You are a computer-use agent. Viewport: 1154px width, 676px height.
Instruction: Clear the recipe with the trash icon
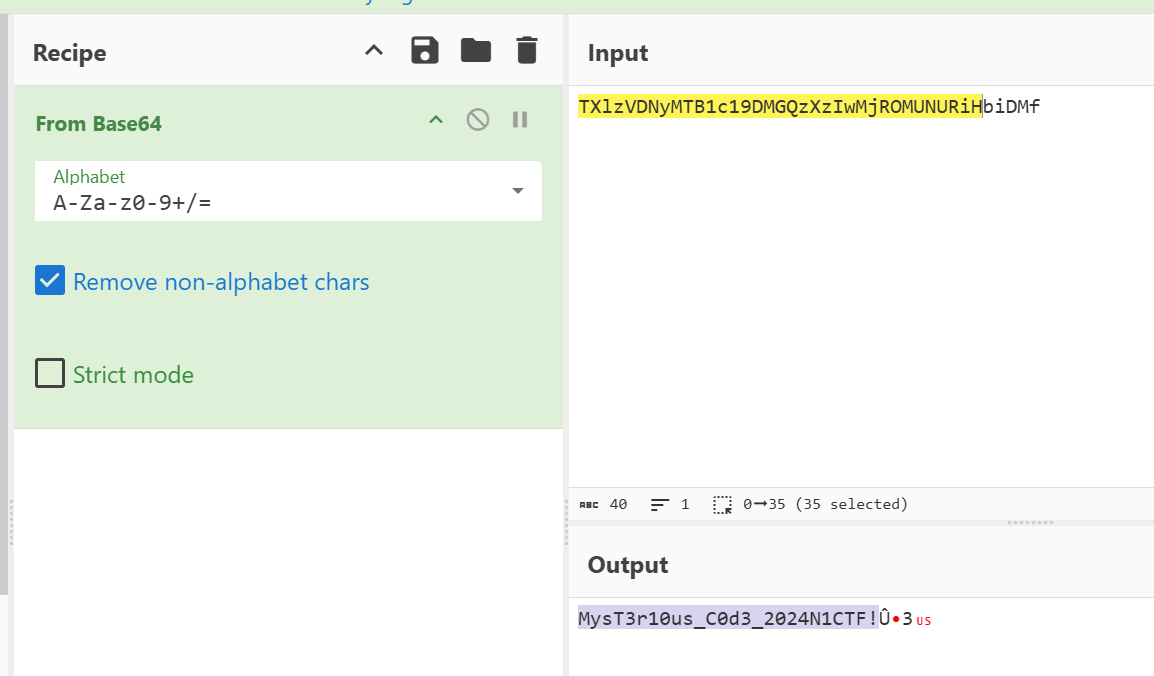[x=527, y=51]
